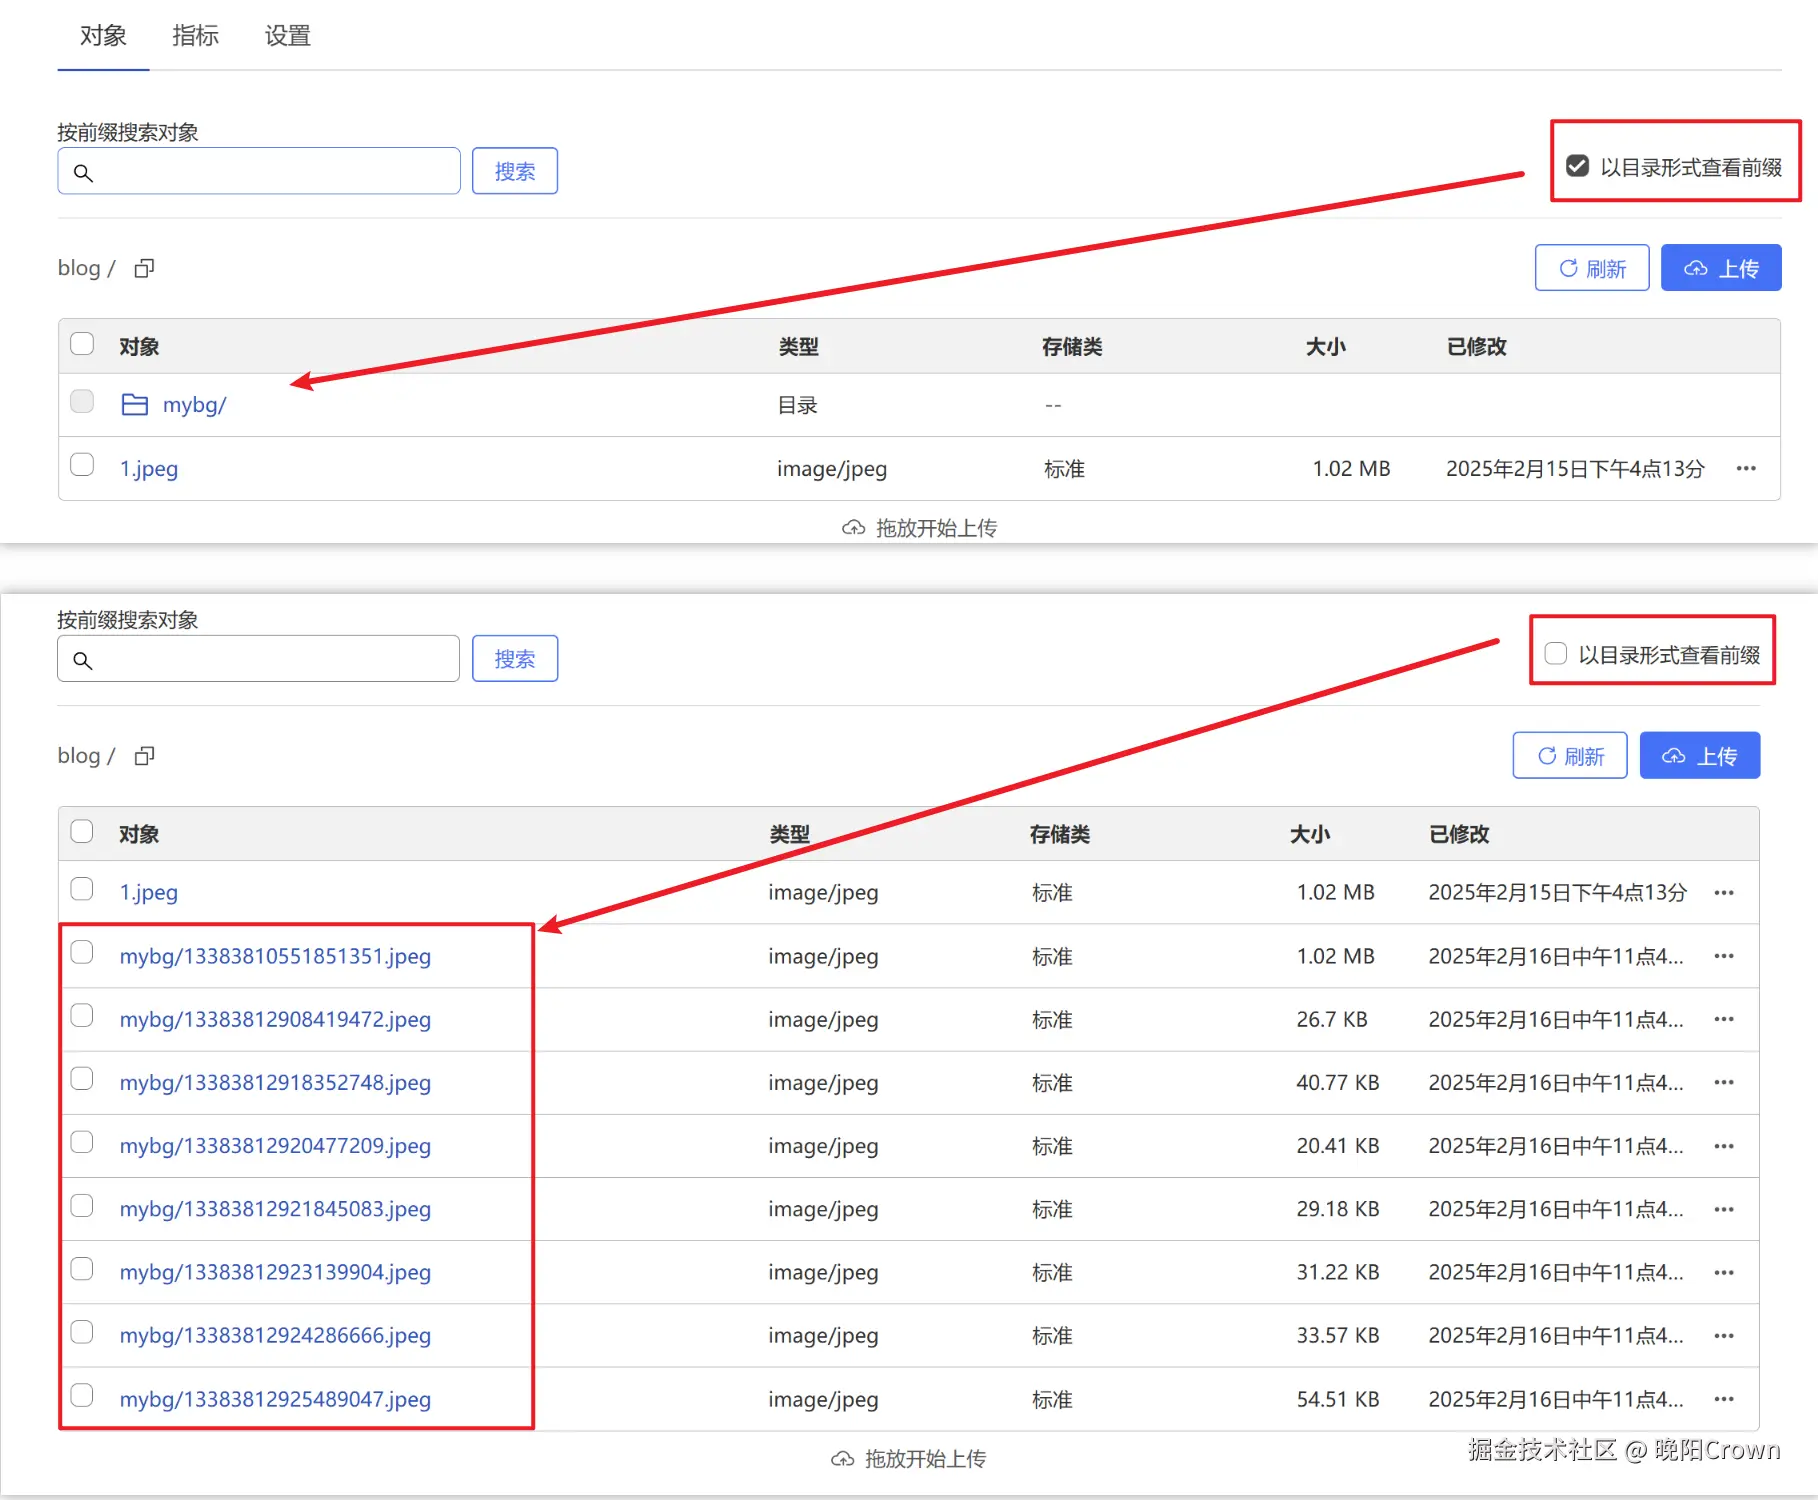Image resolution: width=1818 pixels, height=1500 pixels.
Task: Enable the lower 以目录形式查看前缀 checkbox
Action: click(1556, 654)
